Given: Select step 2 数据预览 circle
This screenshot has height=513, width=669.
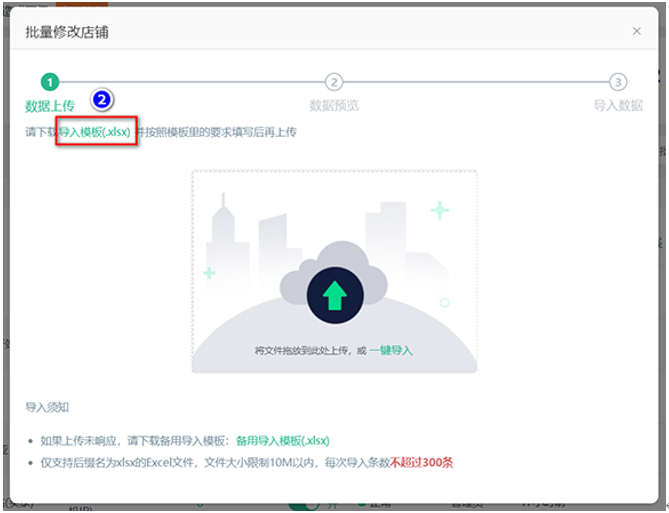Looking at the screenshot, I should point(334,82).
